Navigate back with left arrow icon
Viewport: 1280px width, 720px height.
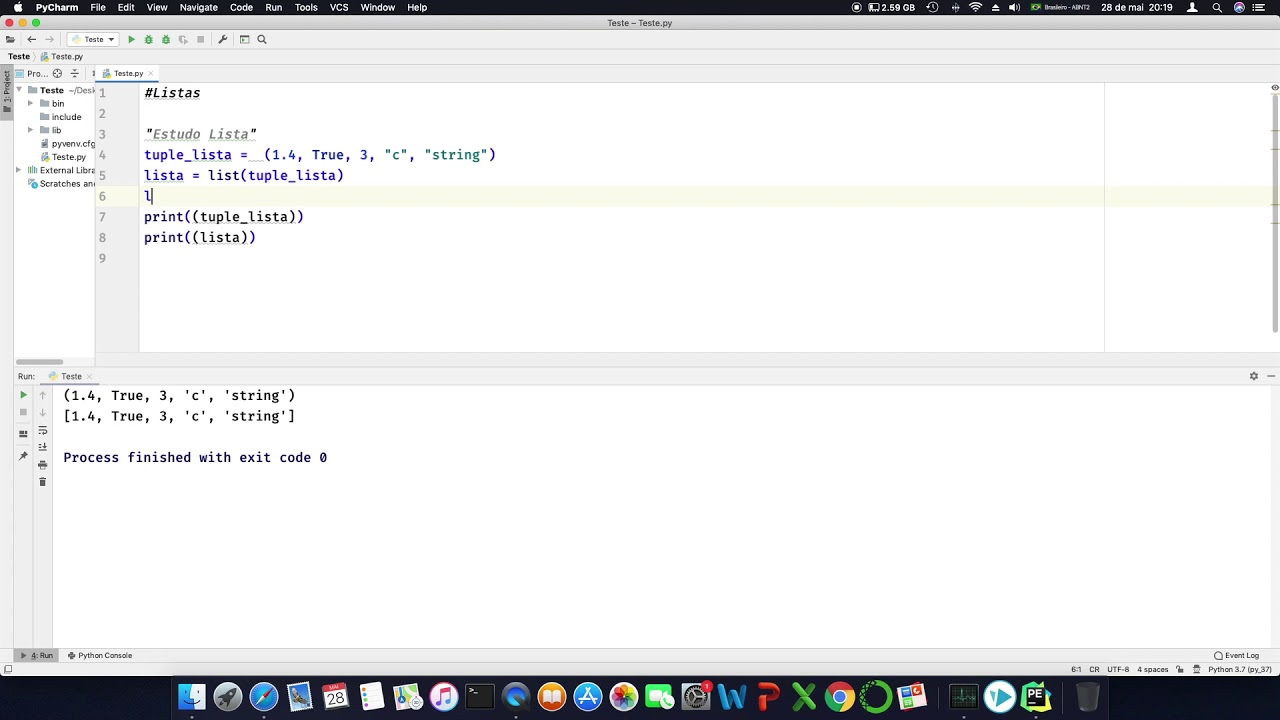(31, 39)
